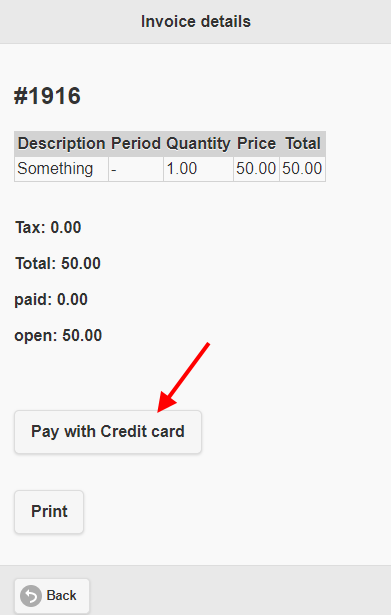Image resolution: width=391 pixels, height=615 pixels.
Task: Select the 50.00 price cell
Action: pyautogui.click(x=256, y=169)
